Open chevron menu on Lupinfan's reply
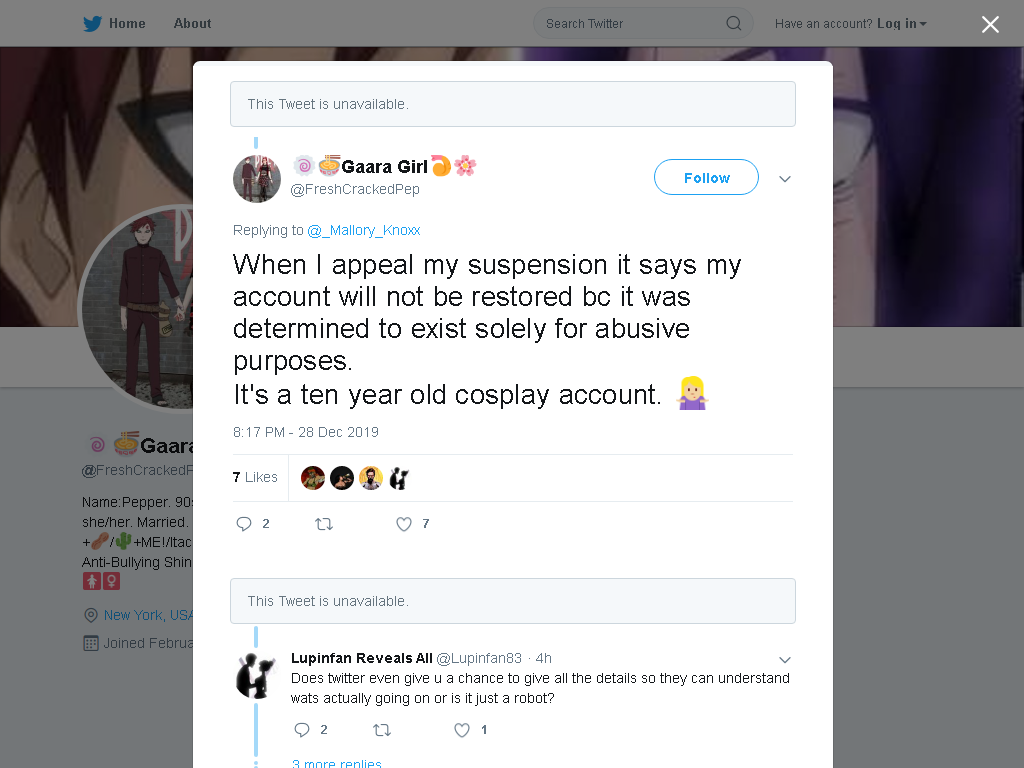The width and height of the screenshot is (1024, 768). coord(785,660)
